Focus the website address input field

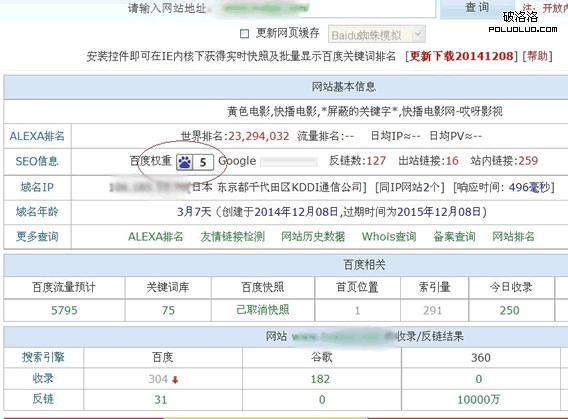point(322,8)
